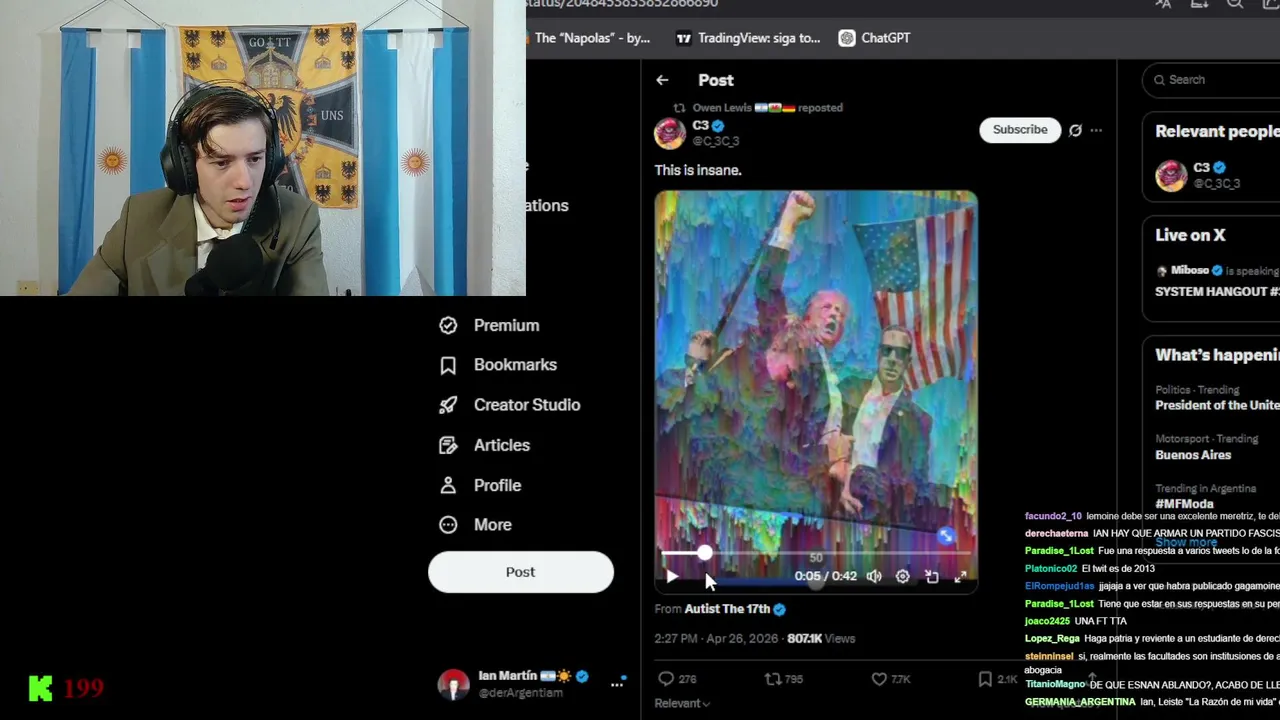The image size is (1280, 720).
Task: Mute the video with the speaker icon
Action: (x=874, y=576)
